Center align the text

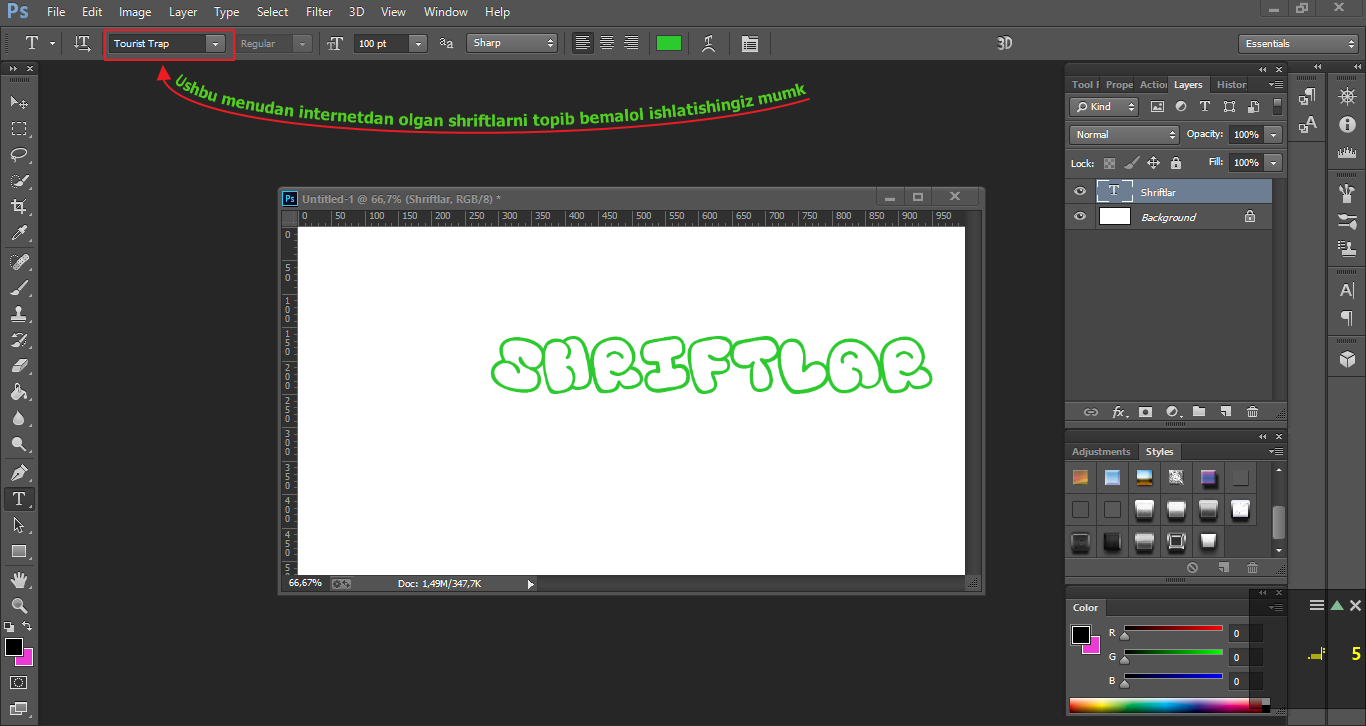pos(607,44)
